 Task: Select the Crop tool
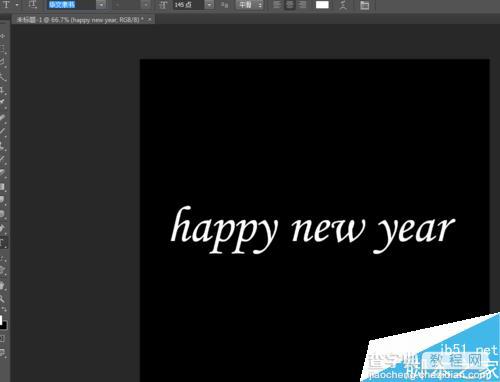tap(3, 90)
